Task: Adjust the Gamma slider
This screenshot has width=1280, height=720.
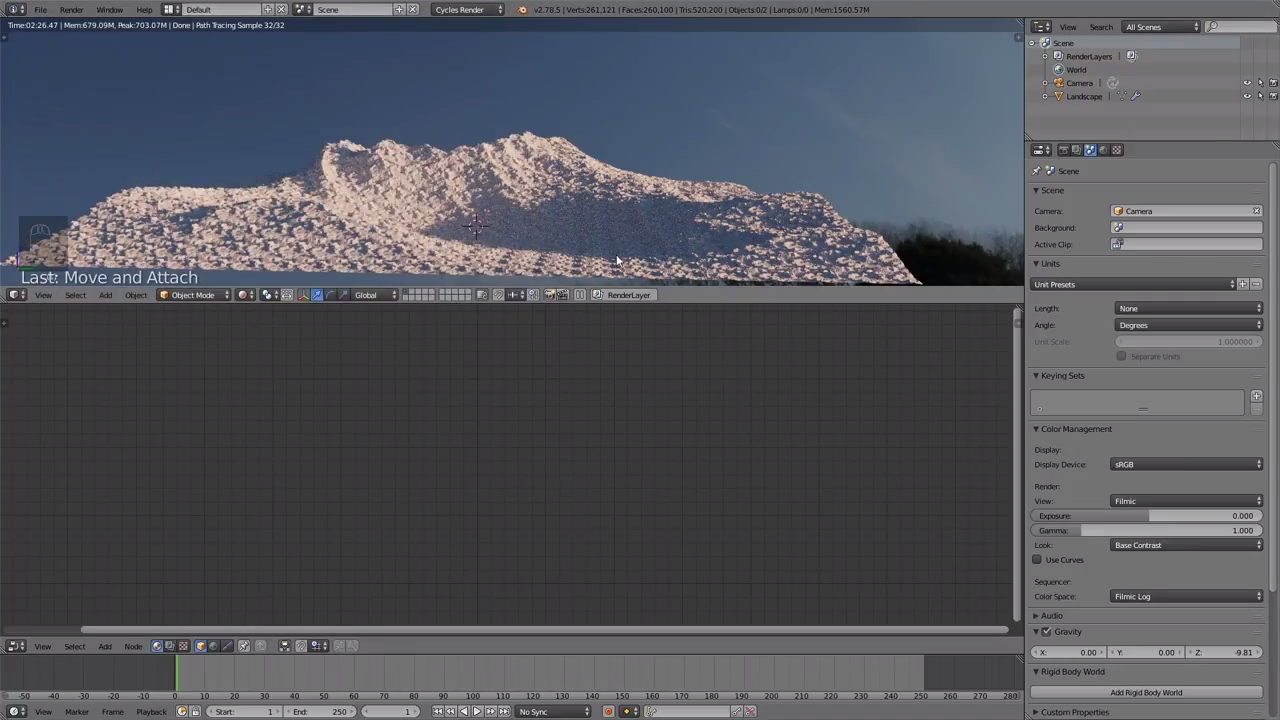Action: pos(1146,531)
